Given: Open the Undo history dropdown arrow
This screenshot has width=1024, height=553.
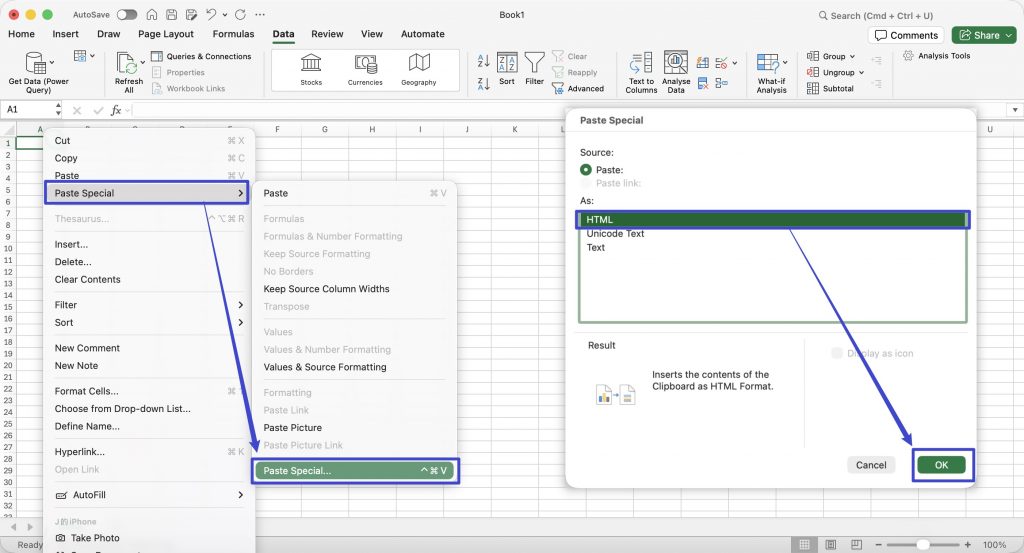Looking at the screenshot, I should (225, 14).
